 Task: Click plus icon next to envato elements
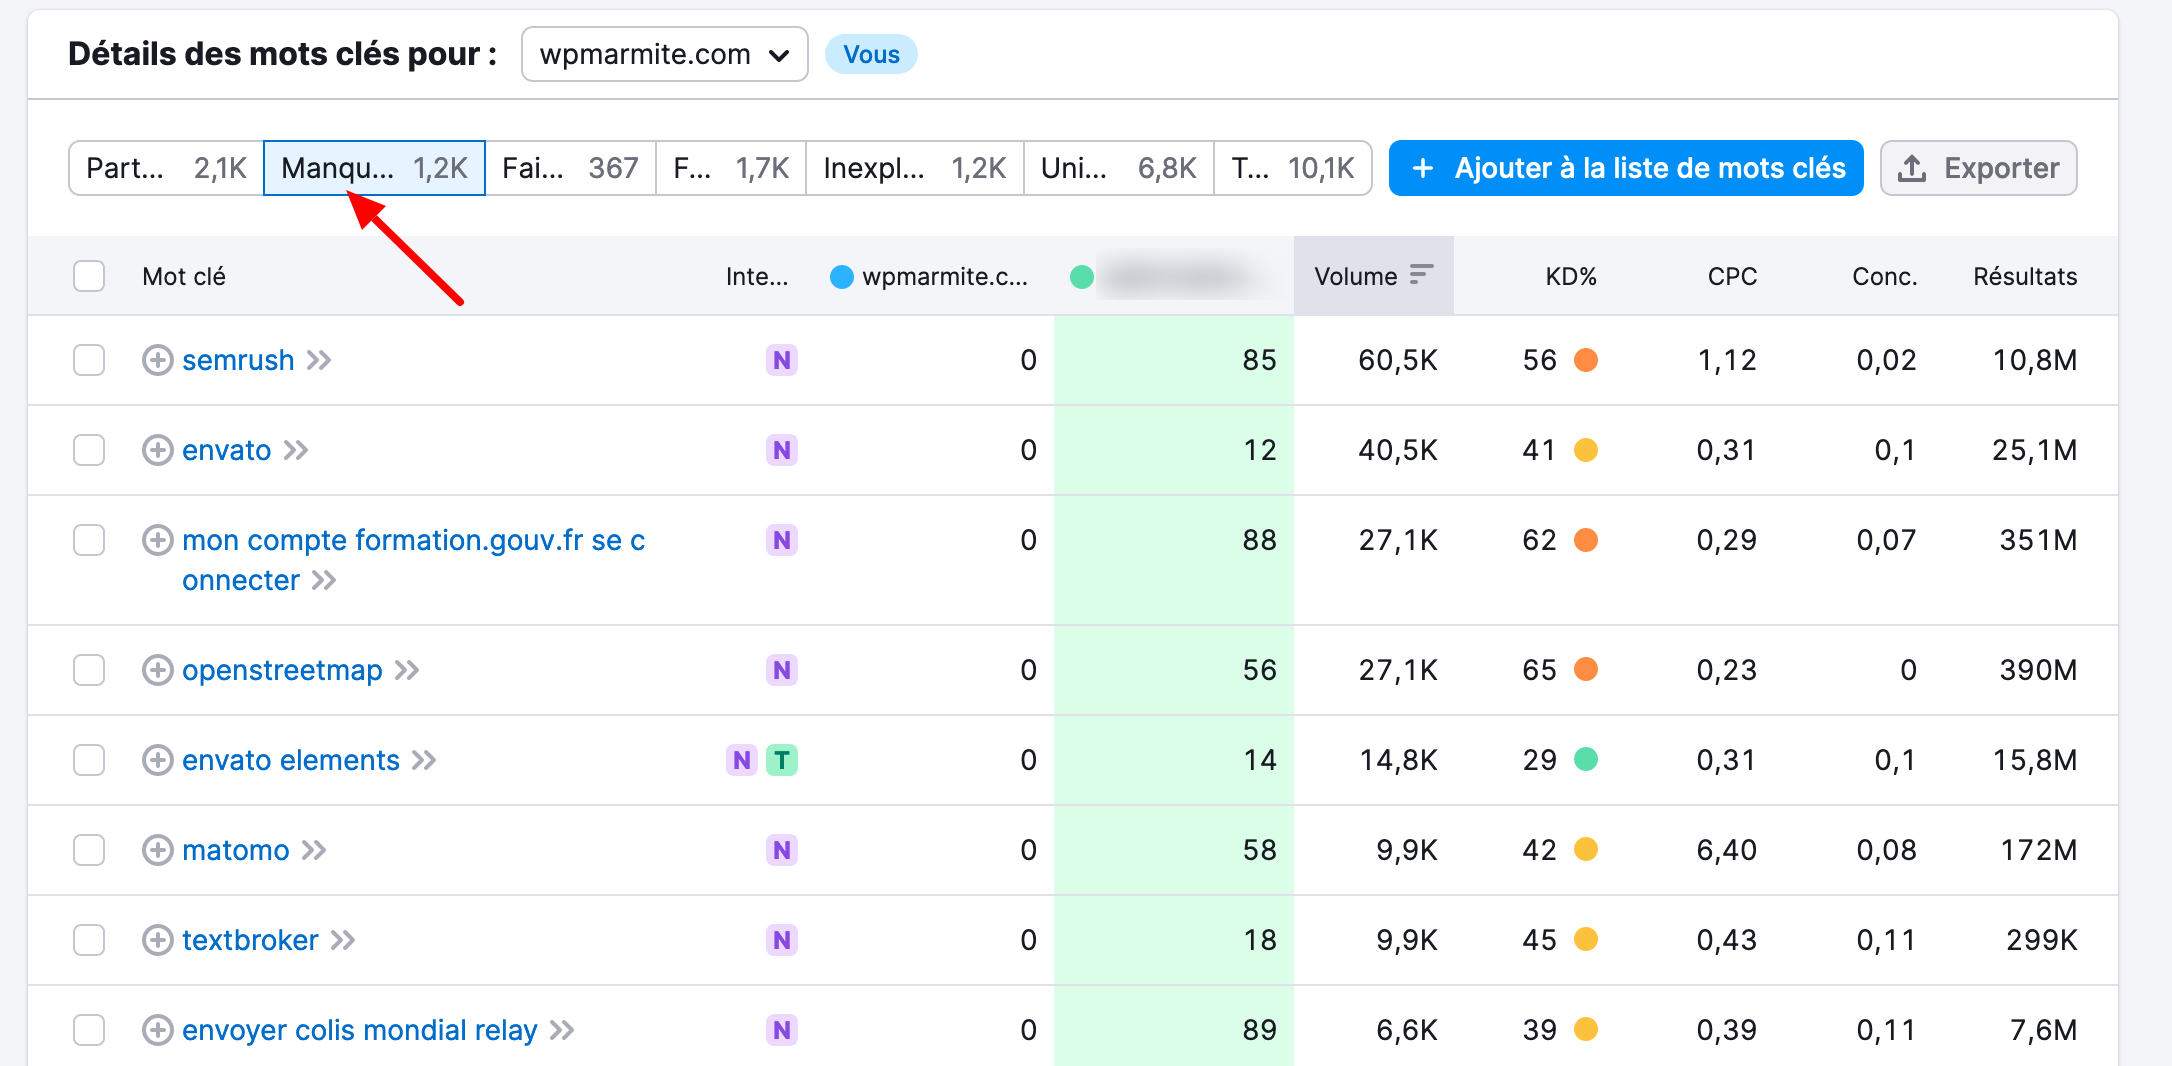pos(157,760)
